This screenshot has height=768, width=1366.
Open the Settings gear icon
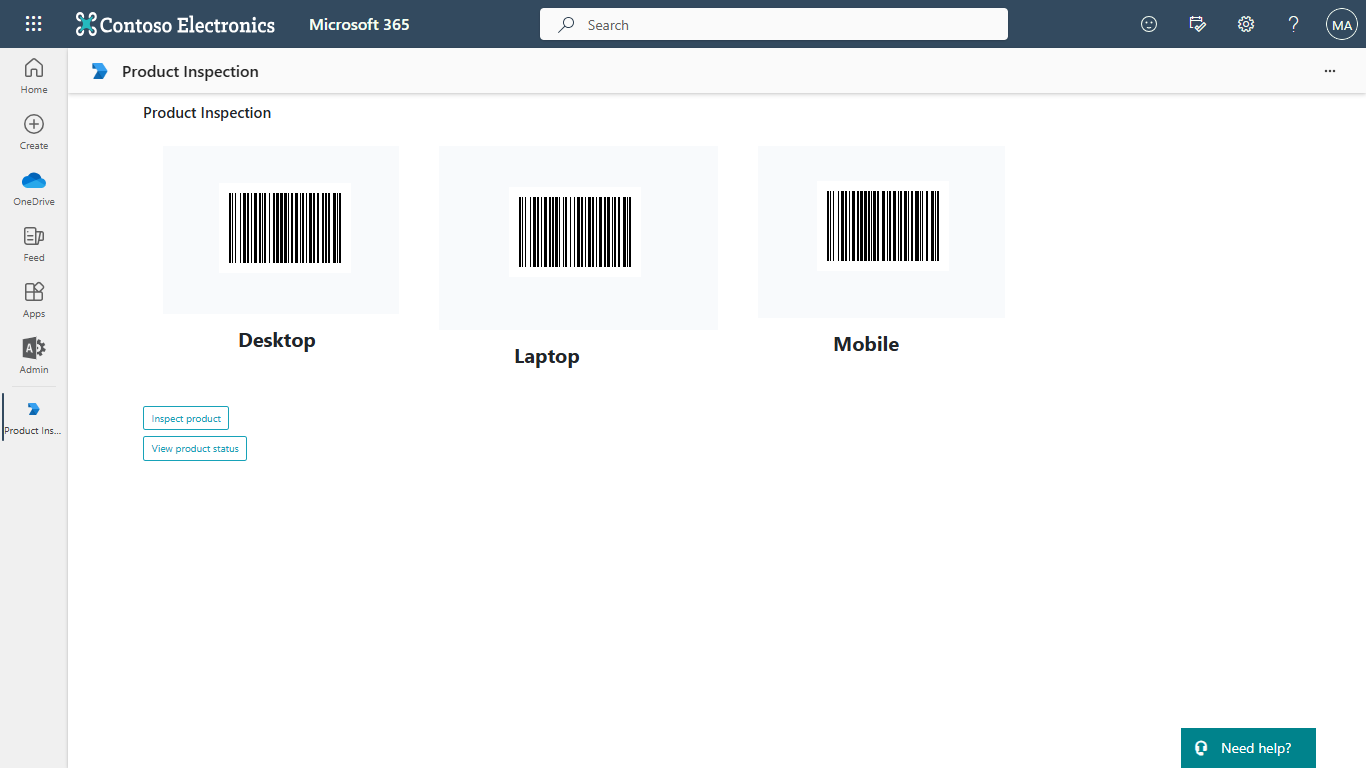(x=1246, y=24)
